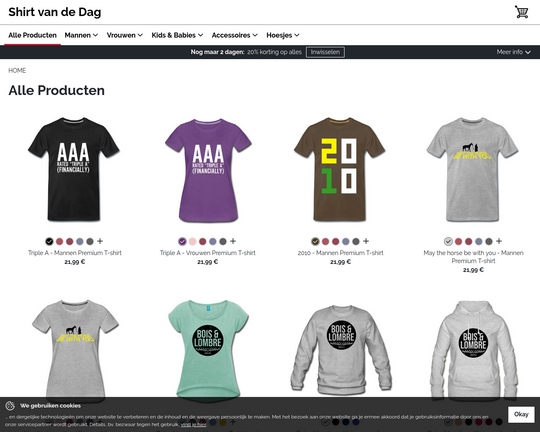Click the HOME breadcrumb link
Screen dimensions: 540x432
pyautogui.click(x=17, y=70)
